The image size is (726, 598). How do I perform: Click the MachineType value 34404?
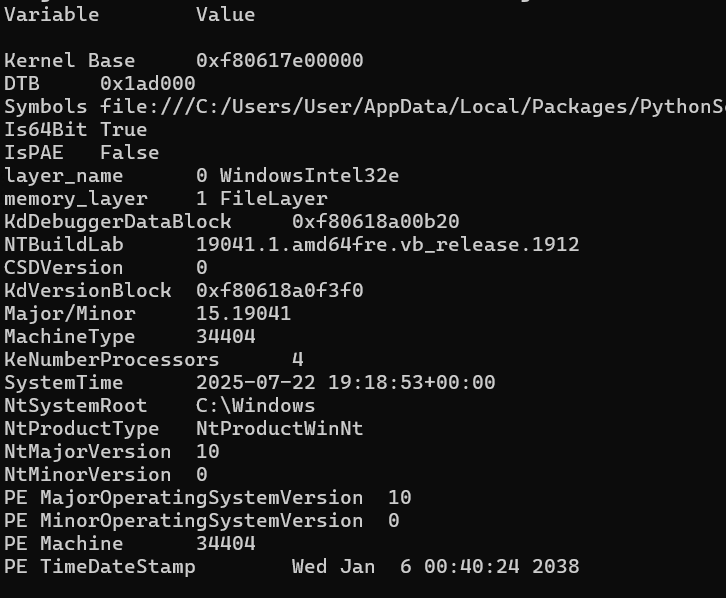coord(226,337)
